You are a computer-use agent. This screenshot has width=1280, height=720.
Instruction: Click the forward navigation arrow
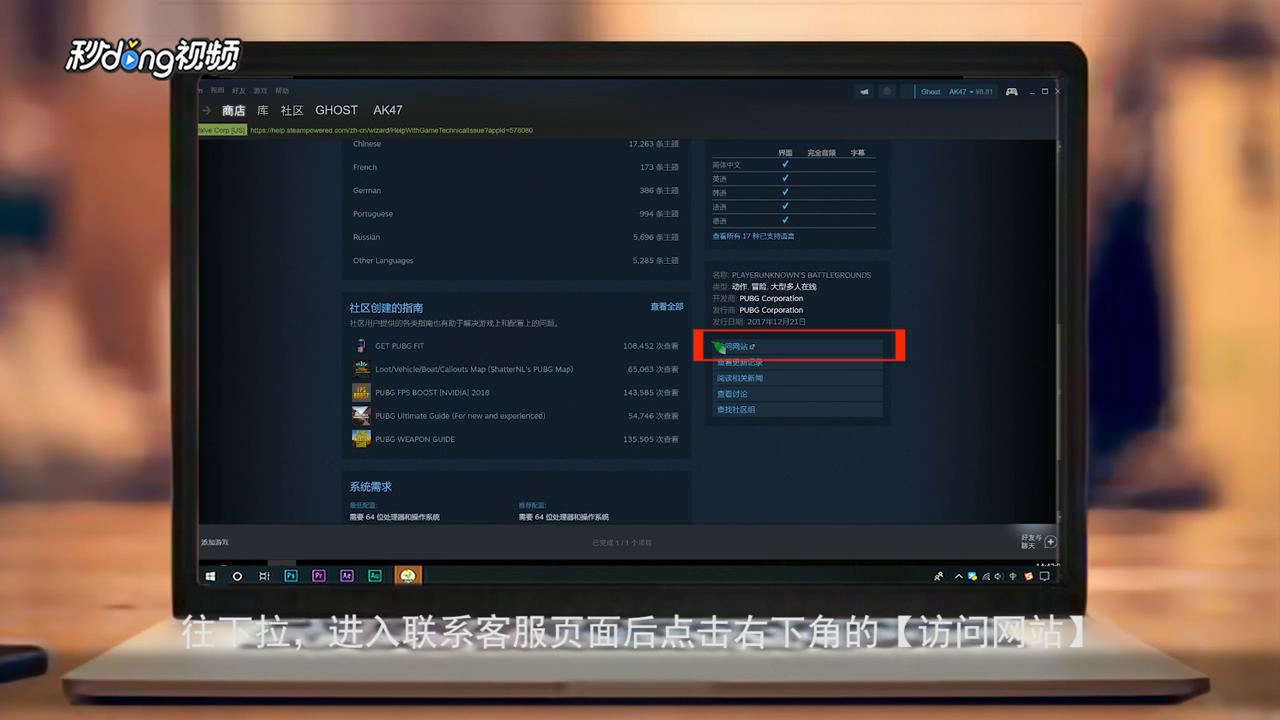(206, 110)
